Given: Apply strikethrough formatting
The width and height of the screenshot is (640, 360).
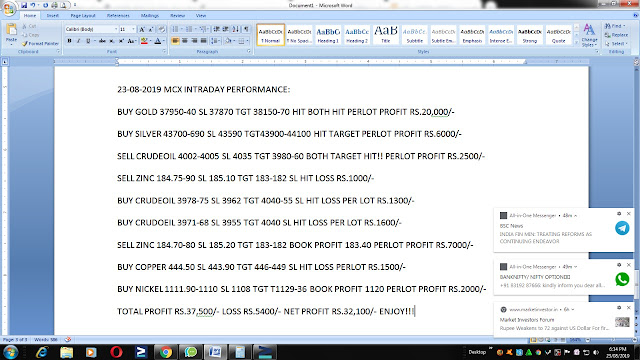Looking at the screenshot, I should [x=102, y=41].
